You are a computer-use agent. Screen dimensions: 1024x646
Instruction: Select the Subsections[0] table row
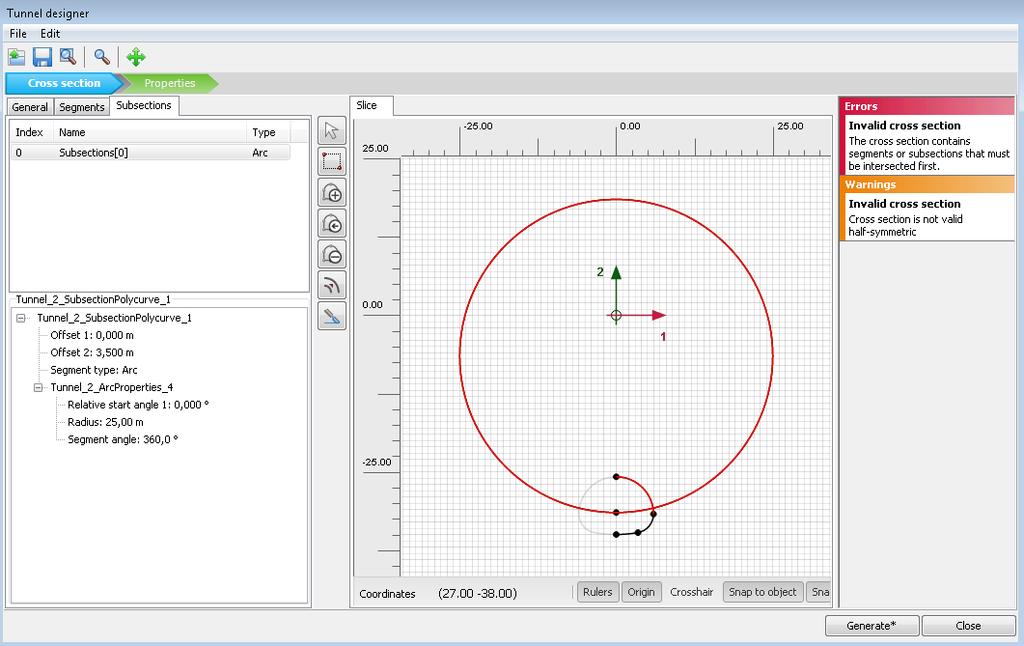pos(150,152)
